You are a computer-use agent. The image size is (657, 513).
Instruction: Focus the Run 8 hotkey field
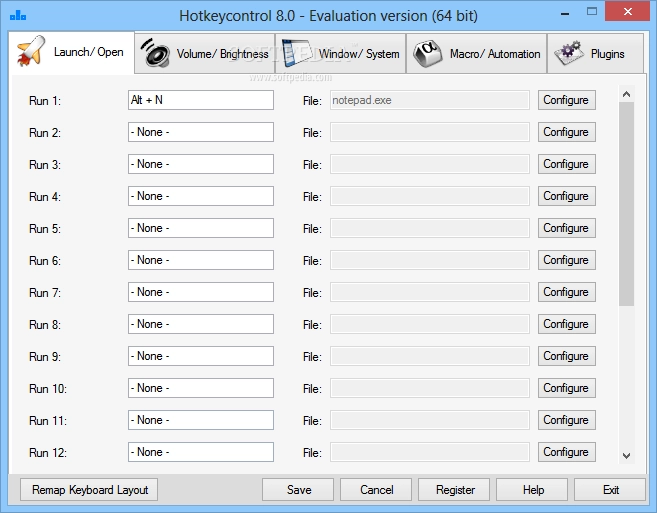coord(201,324)
